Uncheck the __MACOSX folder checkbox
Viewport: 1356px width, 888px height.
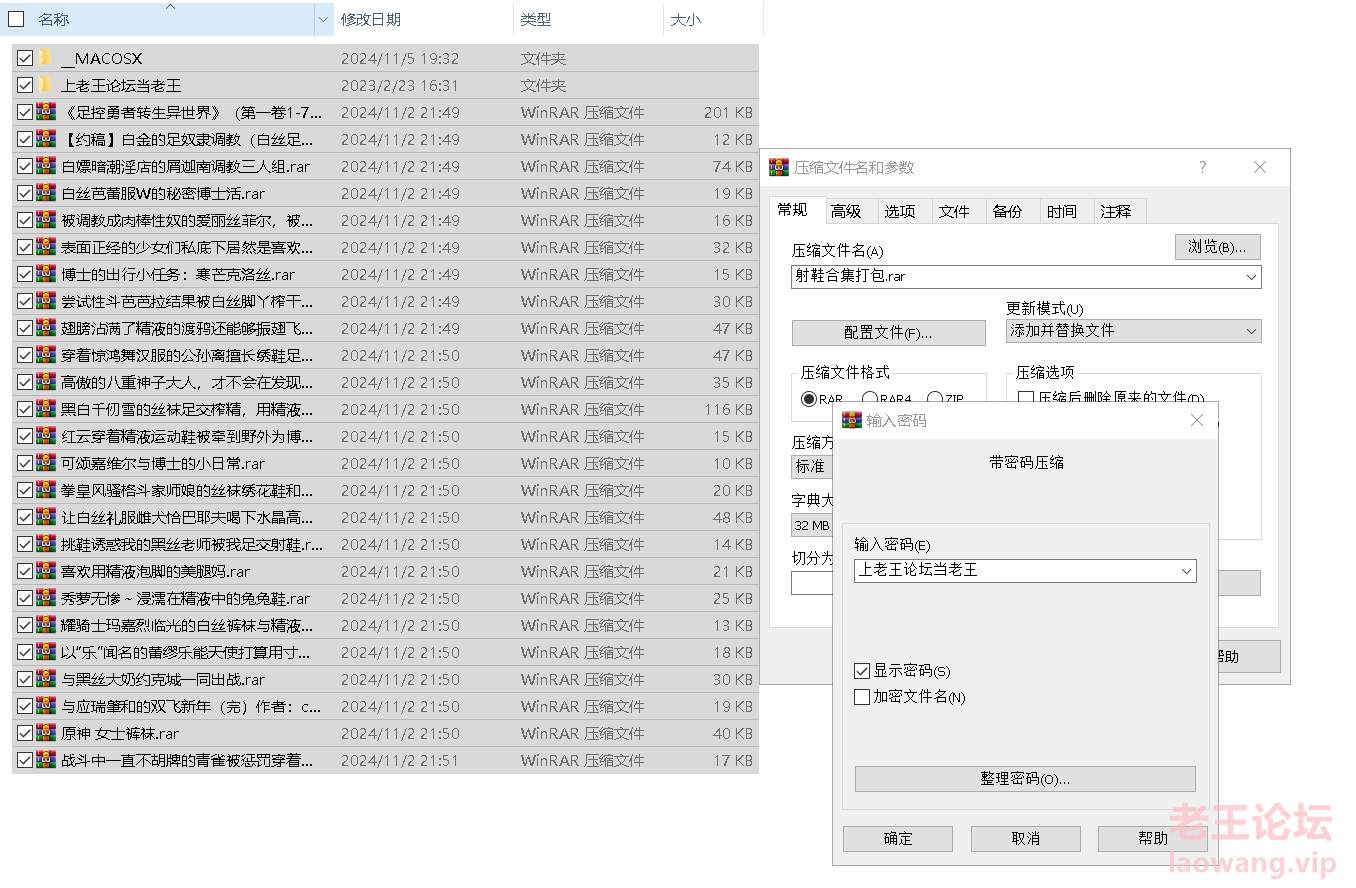(x=25, y=58)
